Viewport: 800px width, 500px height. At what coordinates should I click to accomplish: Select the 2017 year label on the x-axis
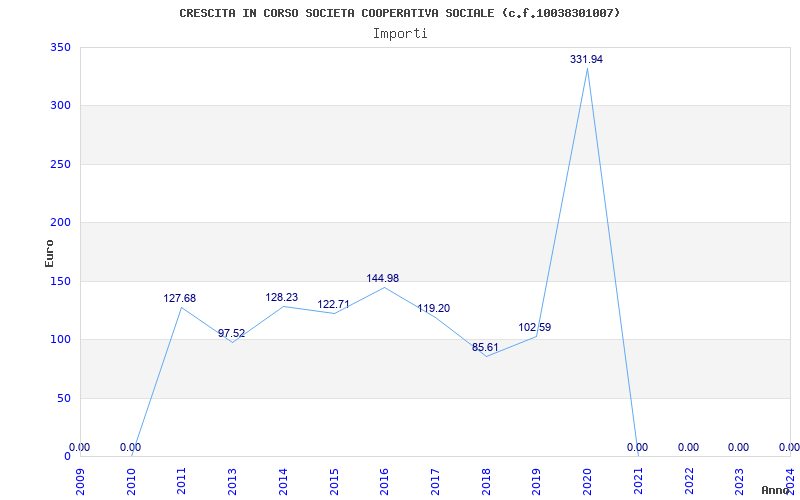[x=436, y=482]
